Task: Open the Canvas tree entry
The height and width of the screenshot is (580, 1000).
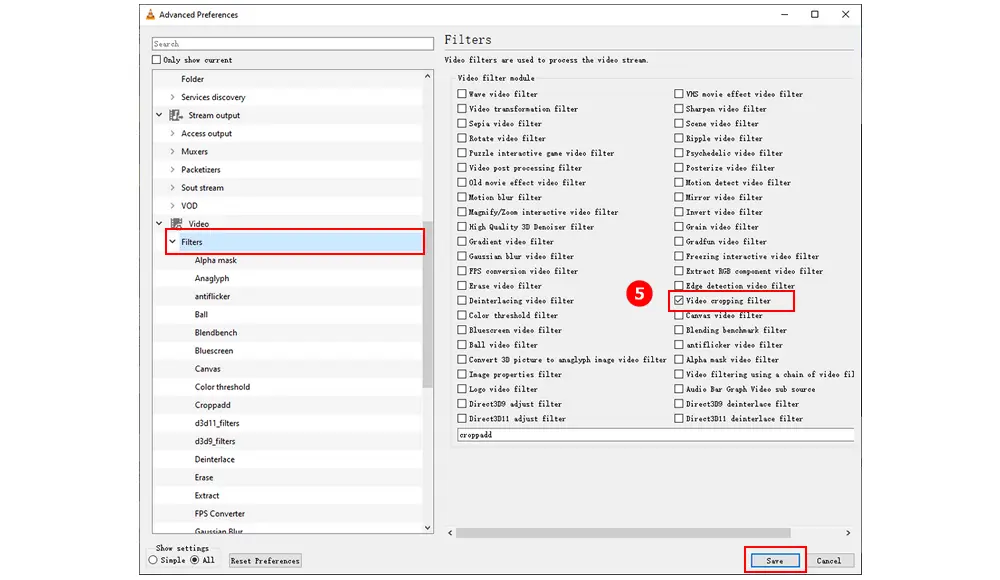Action: 207,369
